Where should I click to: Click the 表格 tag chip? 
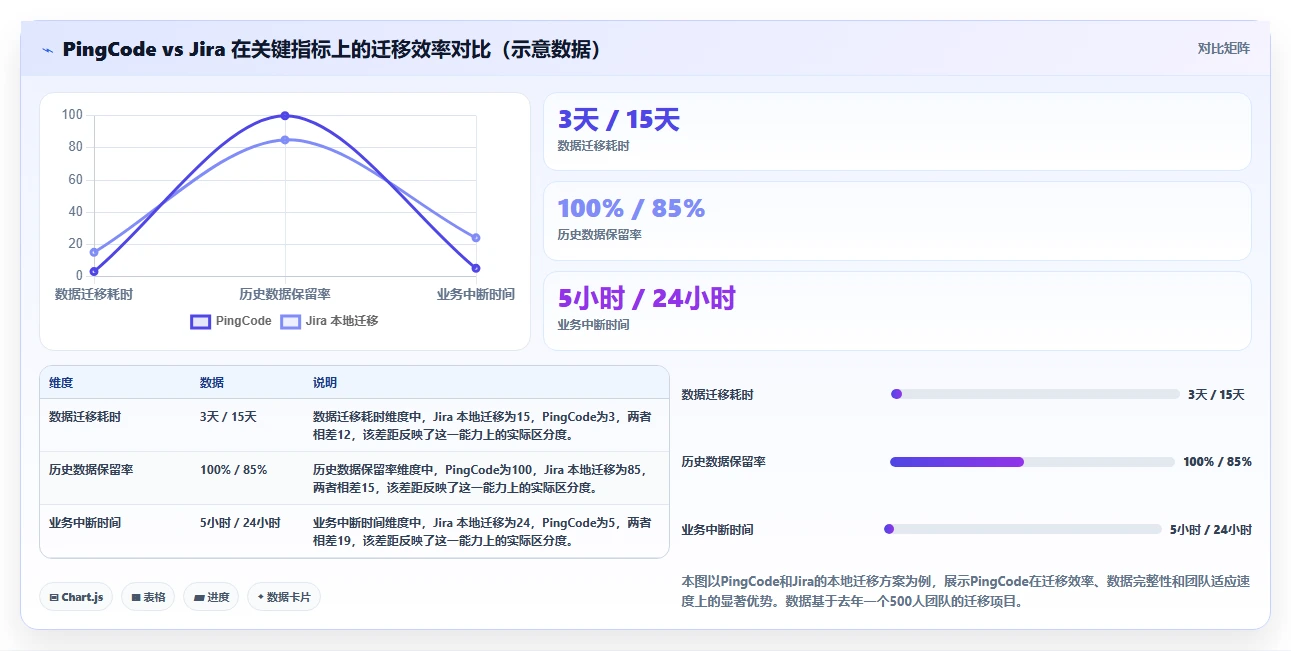point(148,597)
